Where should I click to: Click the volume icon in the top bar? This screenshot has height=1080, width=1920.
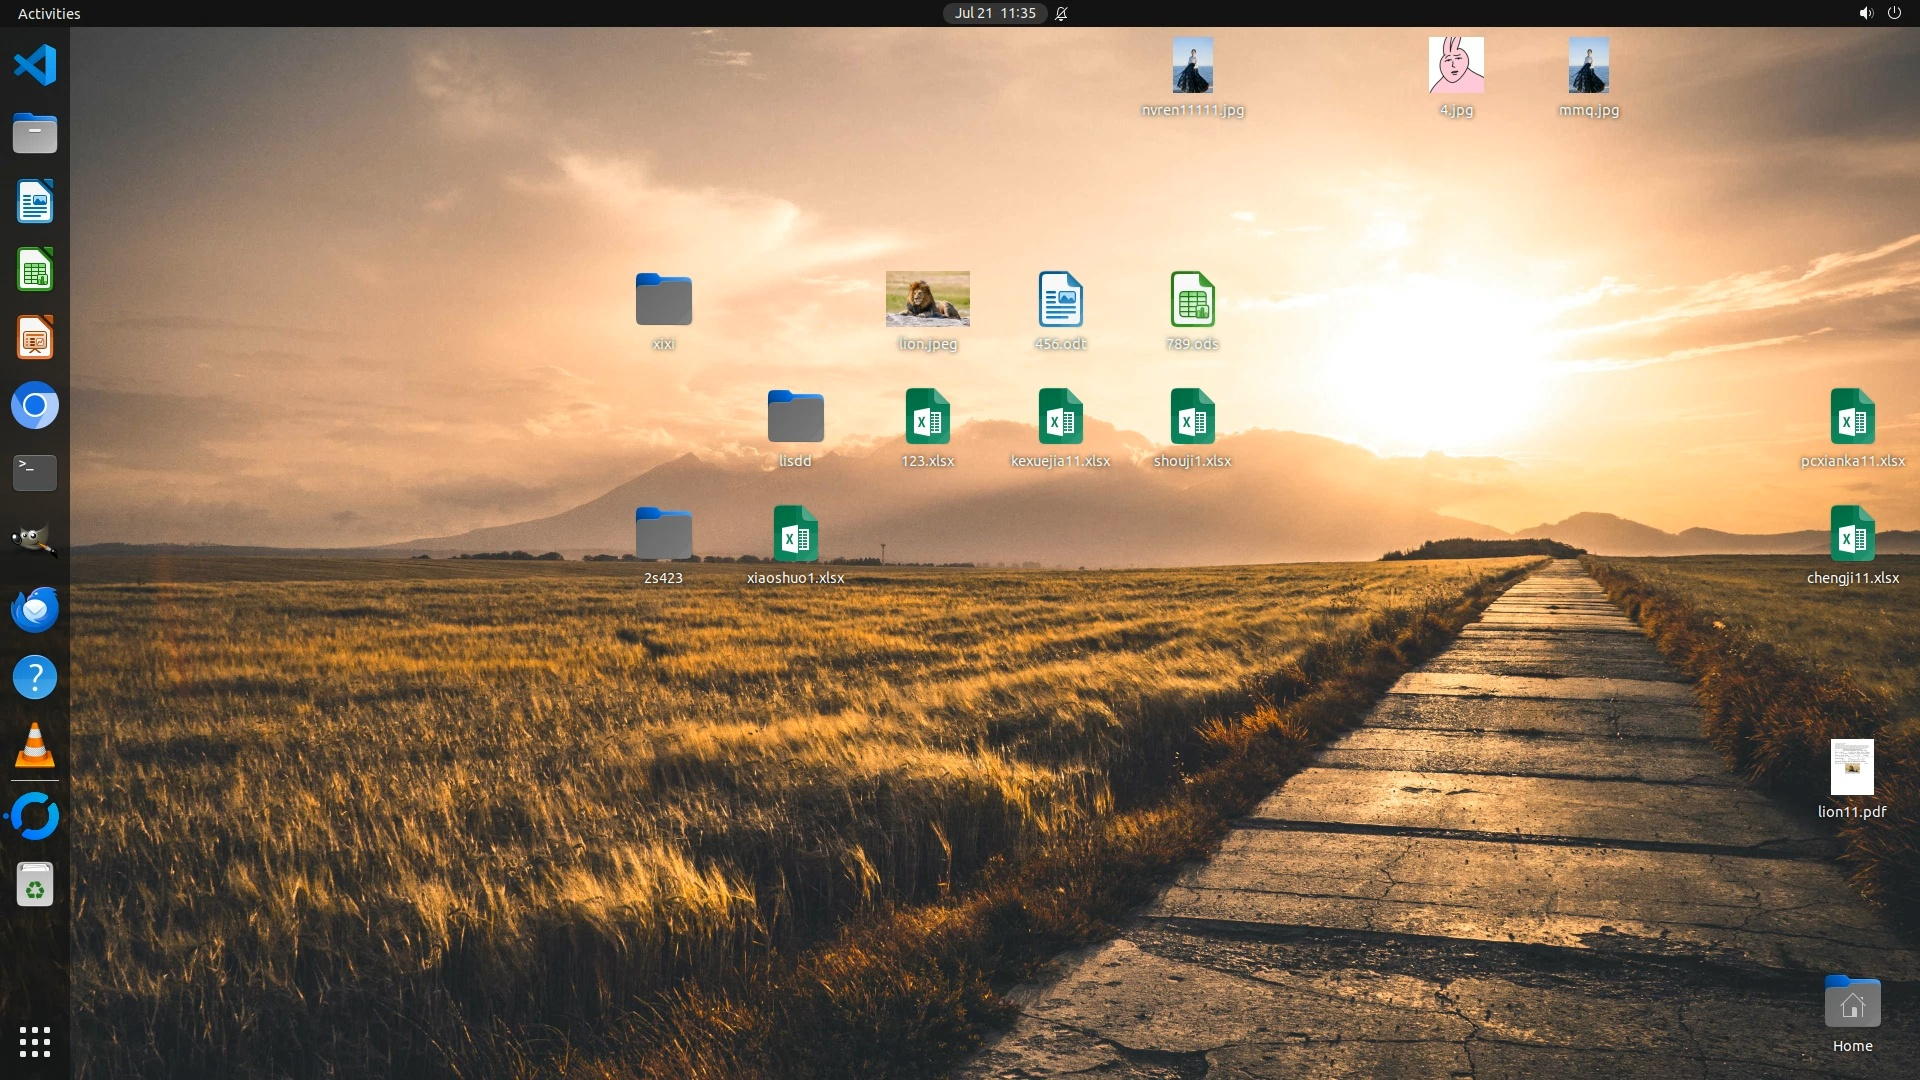[x=1865, y=14]
